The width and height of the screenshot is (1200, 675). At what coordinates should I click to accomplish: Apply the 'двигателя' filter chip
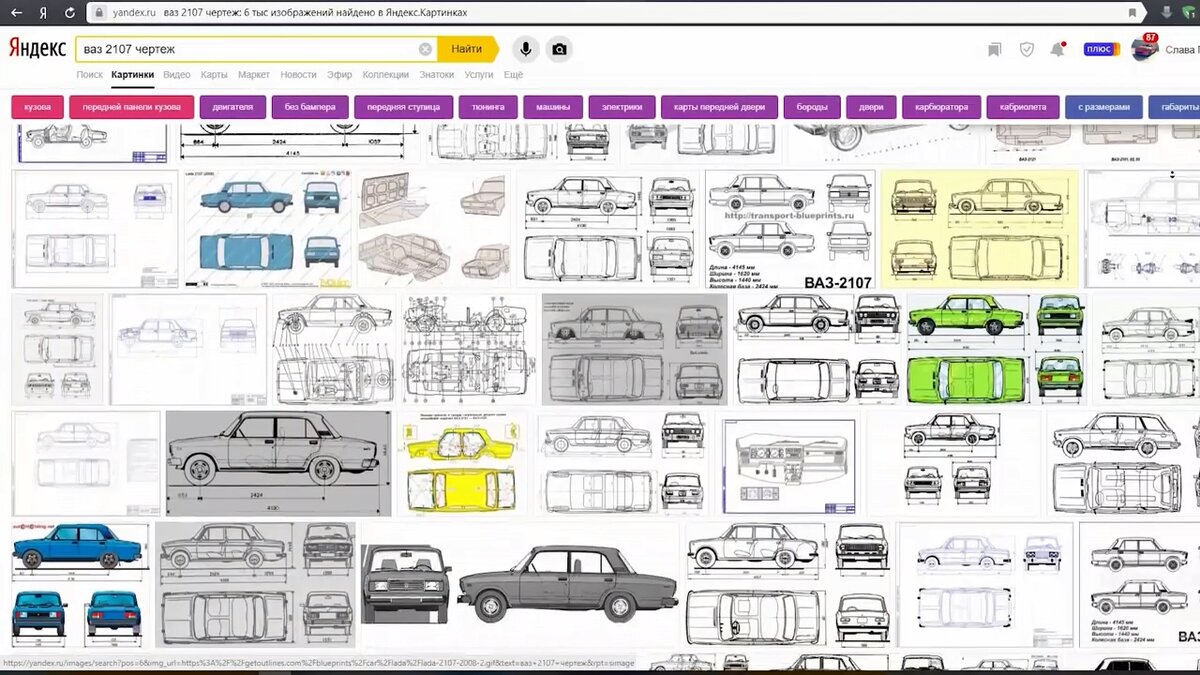[233, 107]
